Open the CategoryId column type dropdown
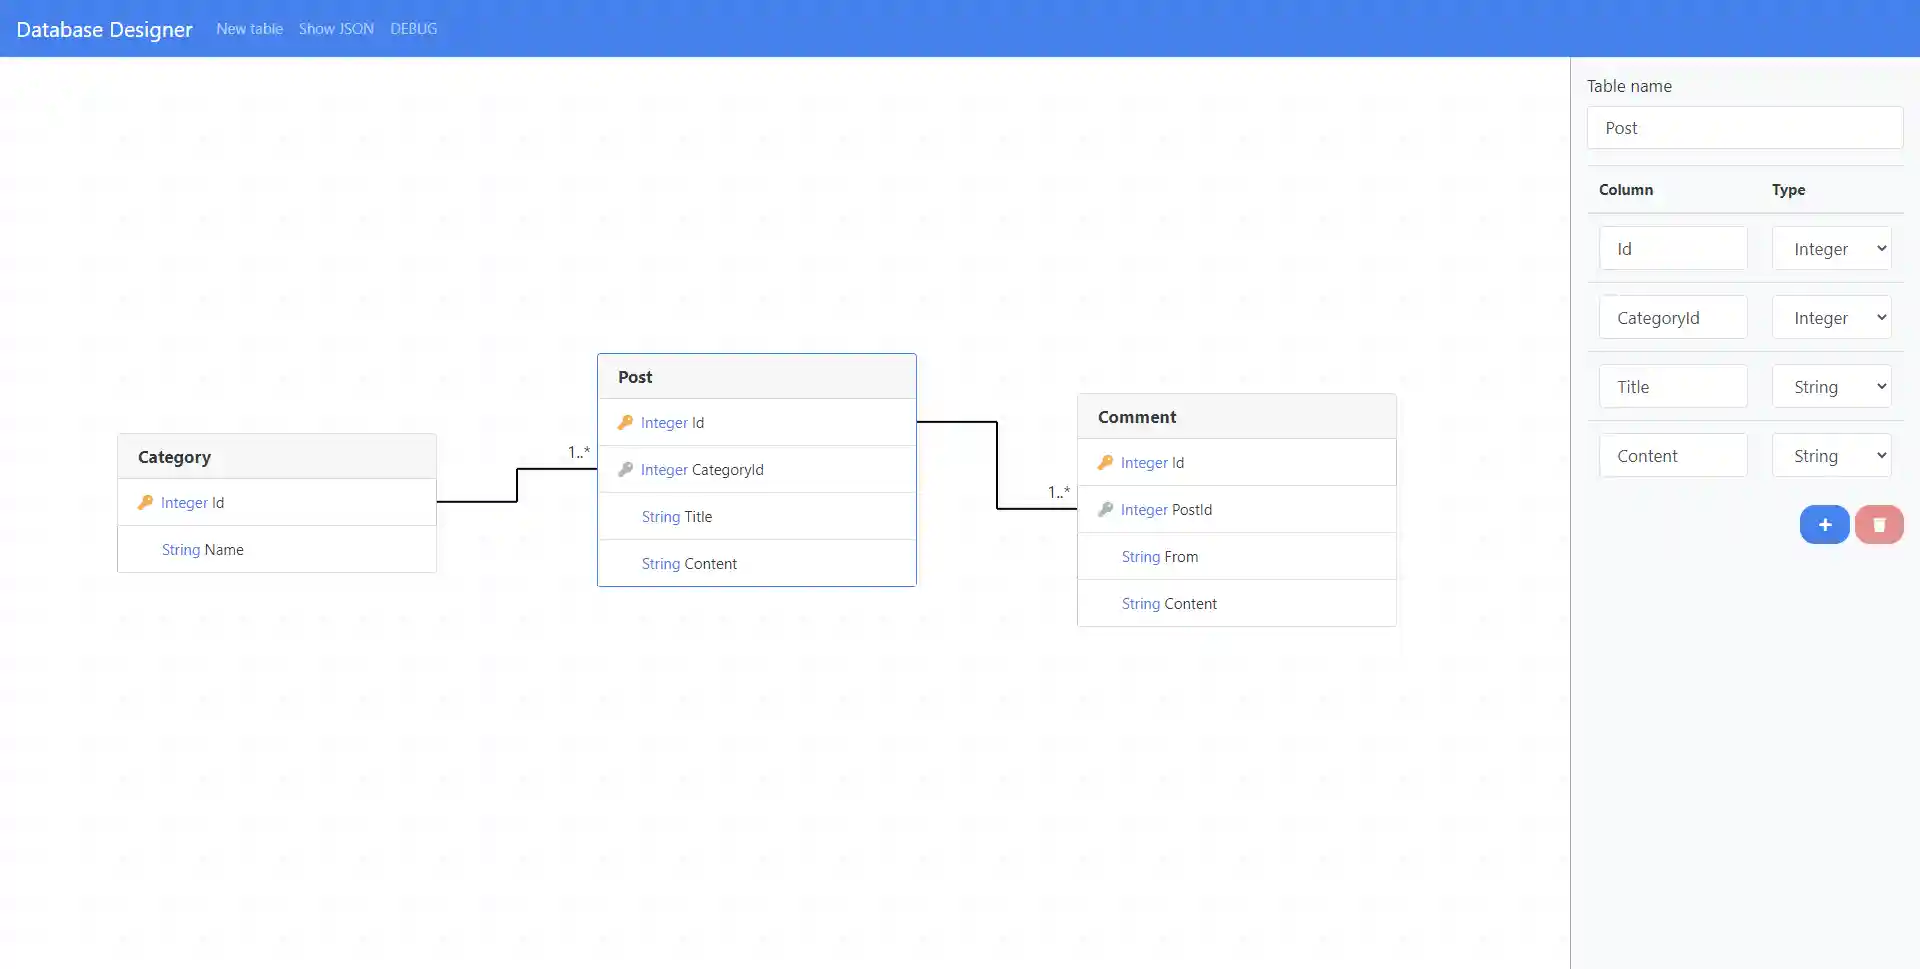The image size is (1920, 969). coord(1831,318)
